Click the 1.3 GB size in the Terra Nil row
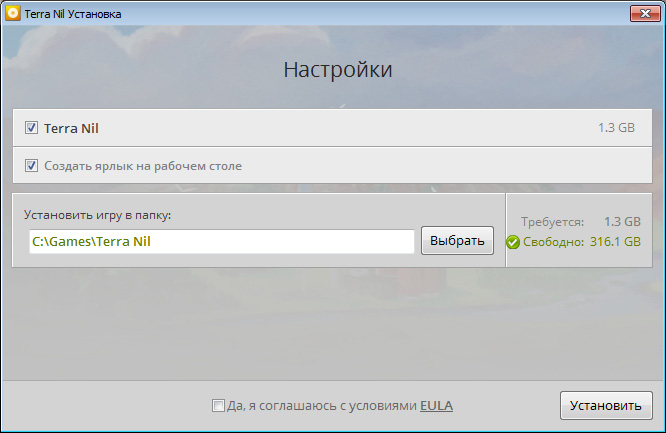The image size is (666, 433). 616,127
